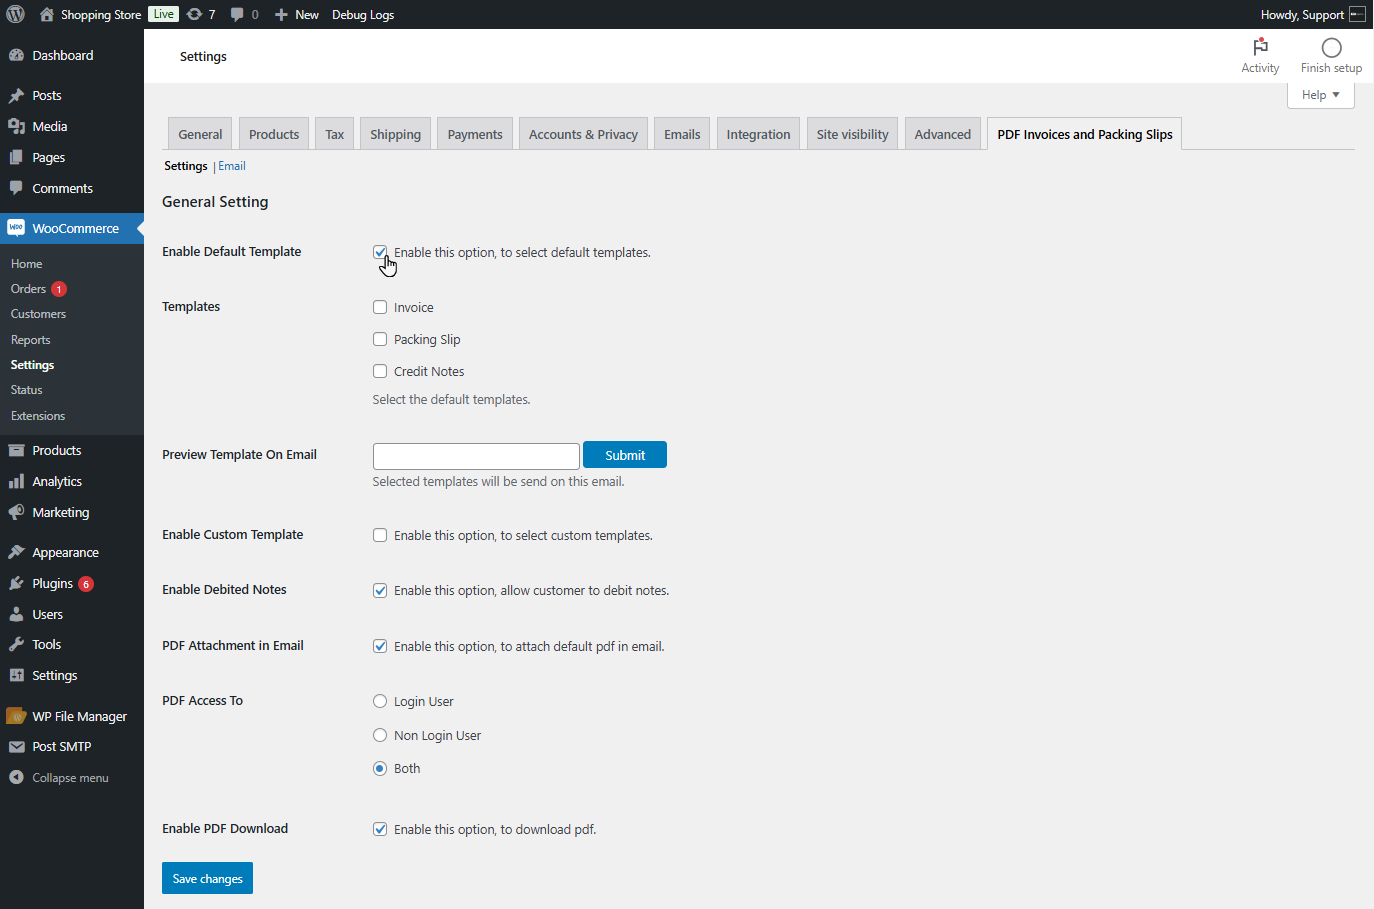Open Appearance brush icon

[x=16, y=552]
